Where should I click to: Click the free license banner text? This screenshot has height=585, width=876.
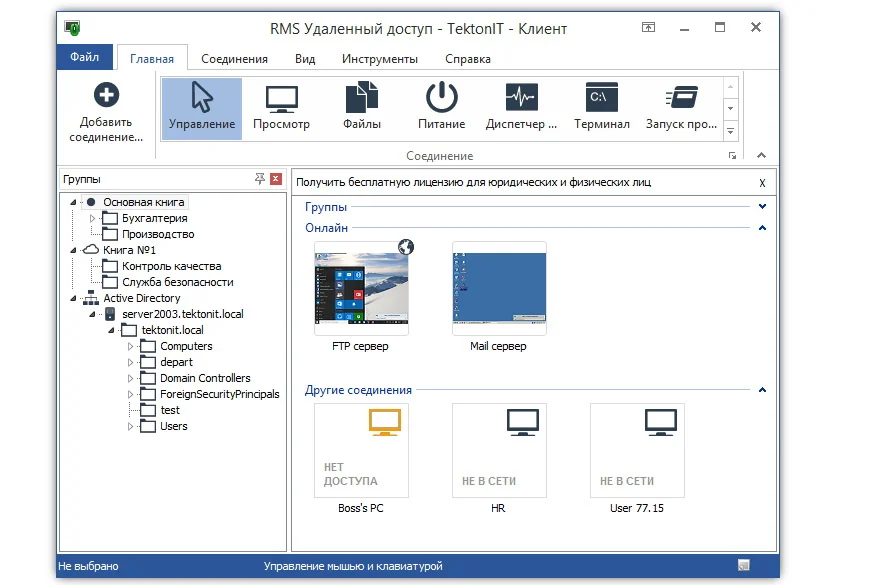(473, 182)
